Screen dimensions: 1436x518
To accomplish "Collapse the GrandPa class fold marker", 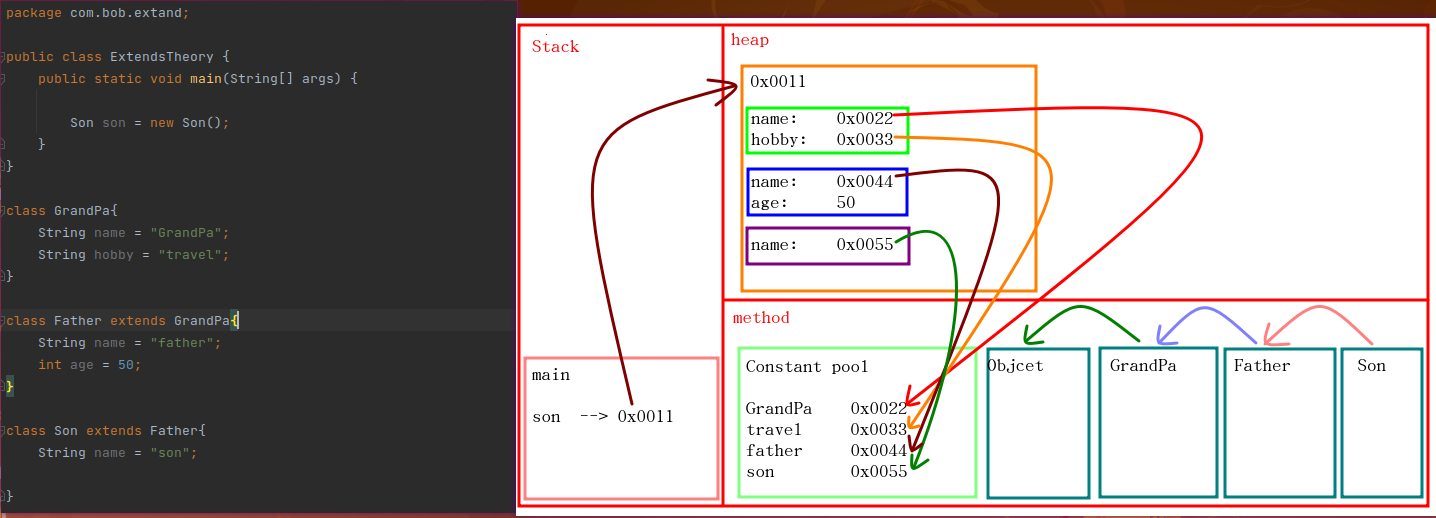I will point(4,211).
